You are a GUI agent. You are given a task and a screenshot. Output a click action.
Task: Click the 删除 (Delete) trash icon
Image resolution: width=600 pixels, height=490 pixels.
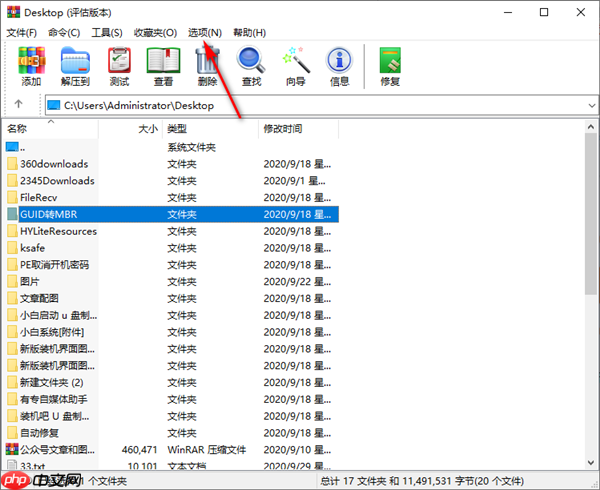click(207, 60)
